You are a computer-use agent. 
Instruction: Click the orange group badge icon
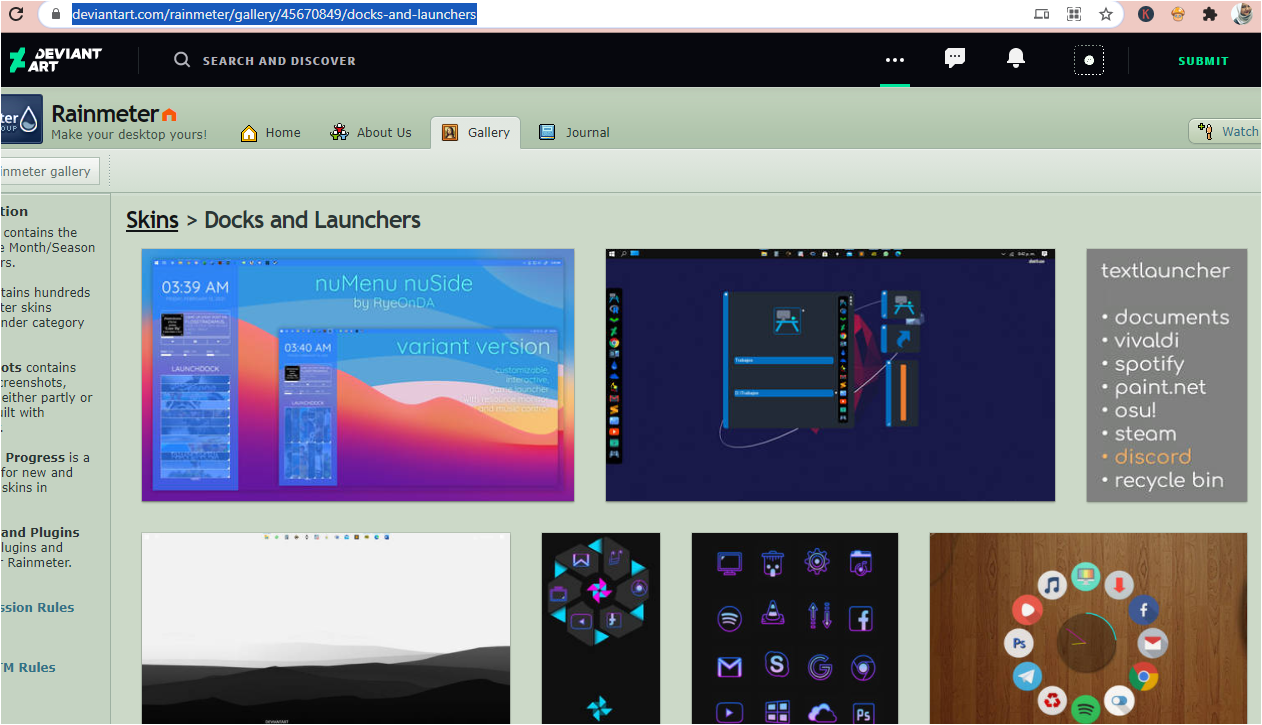(169, 115)
